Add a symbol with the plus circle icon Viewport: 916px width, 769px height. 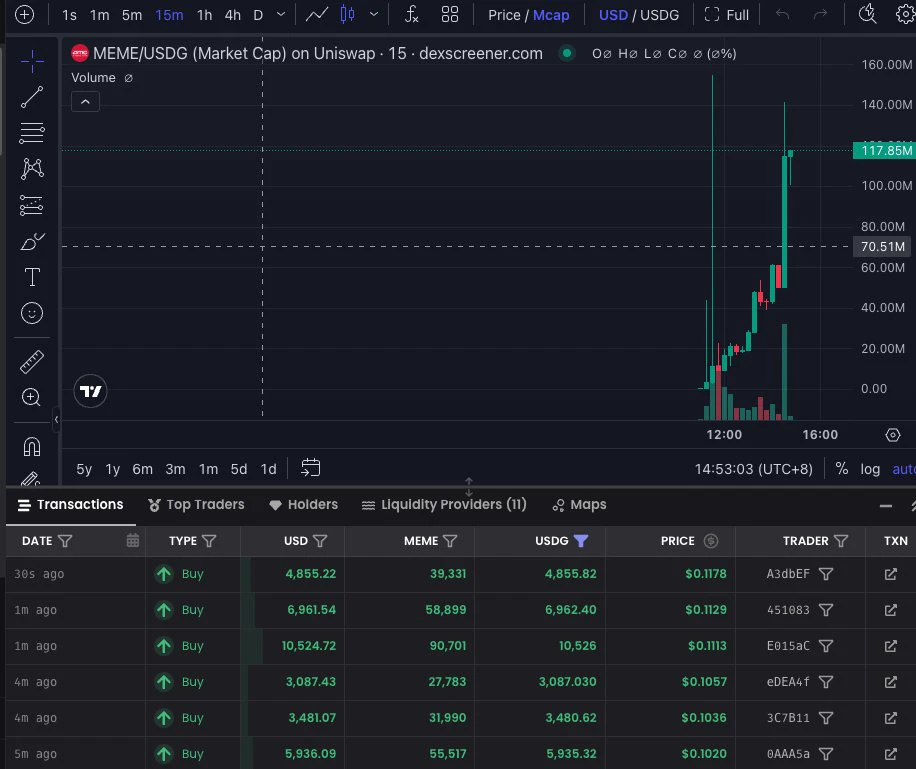pos(25,15)
